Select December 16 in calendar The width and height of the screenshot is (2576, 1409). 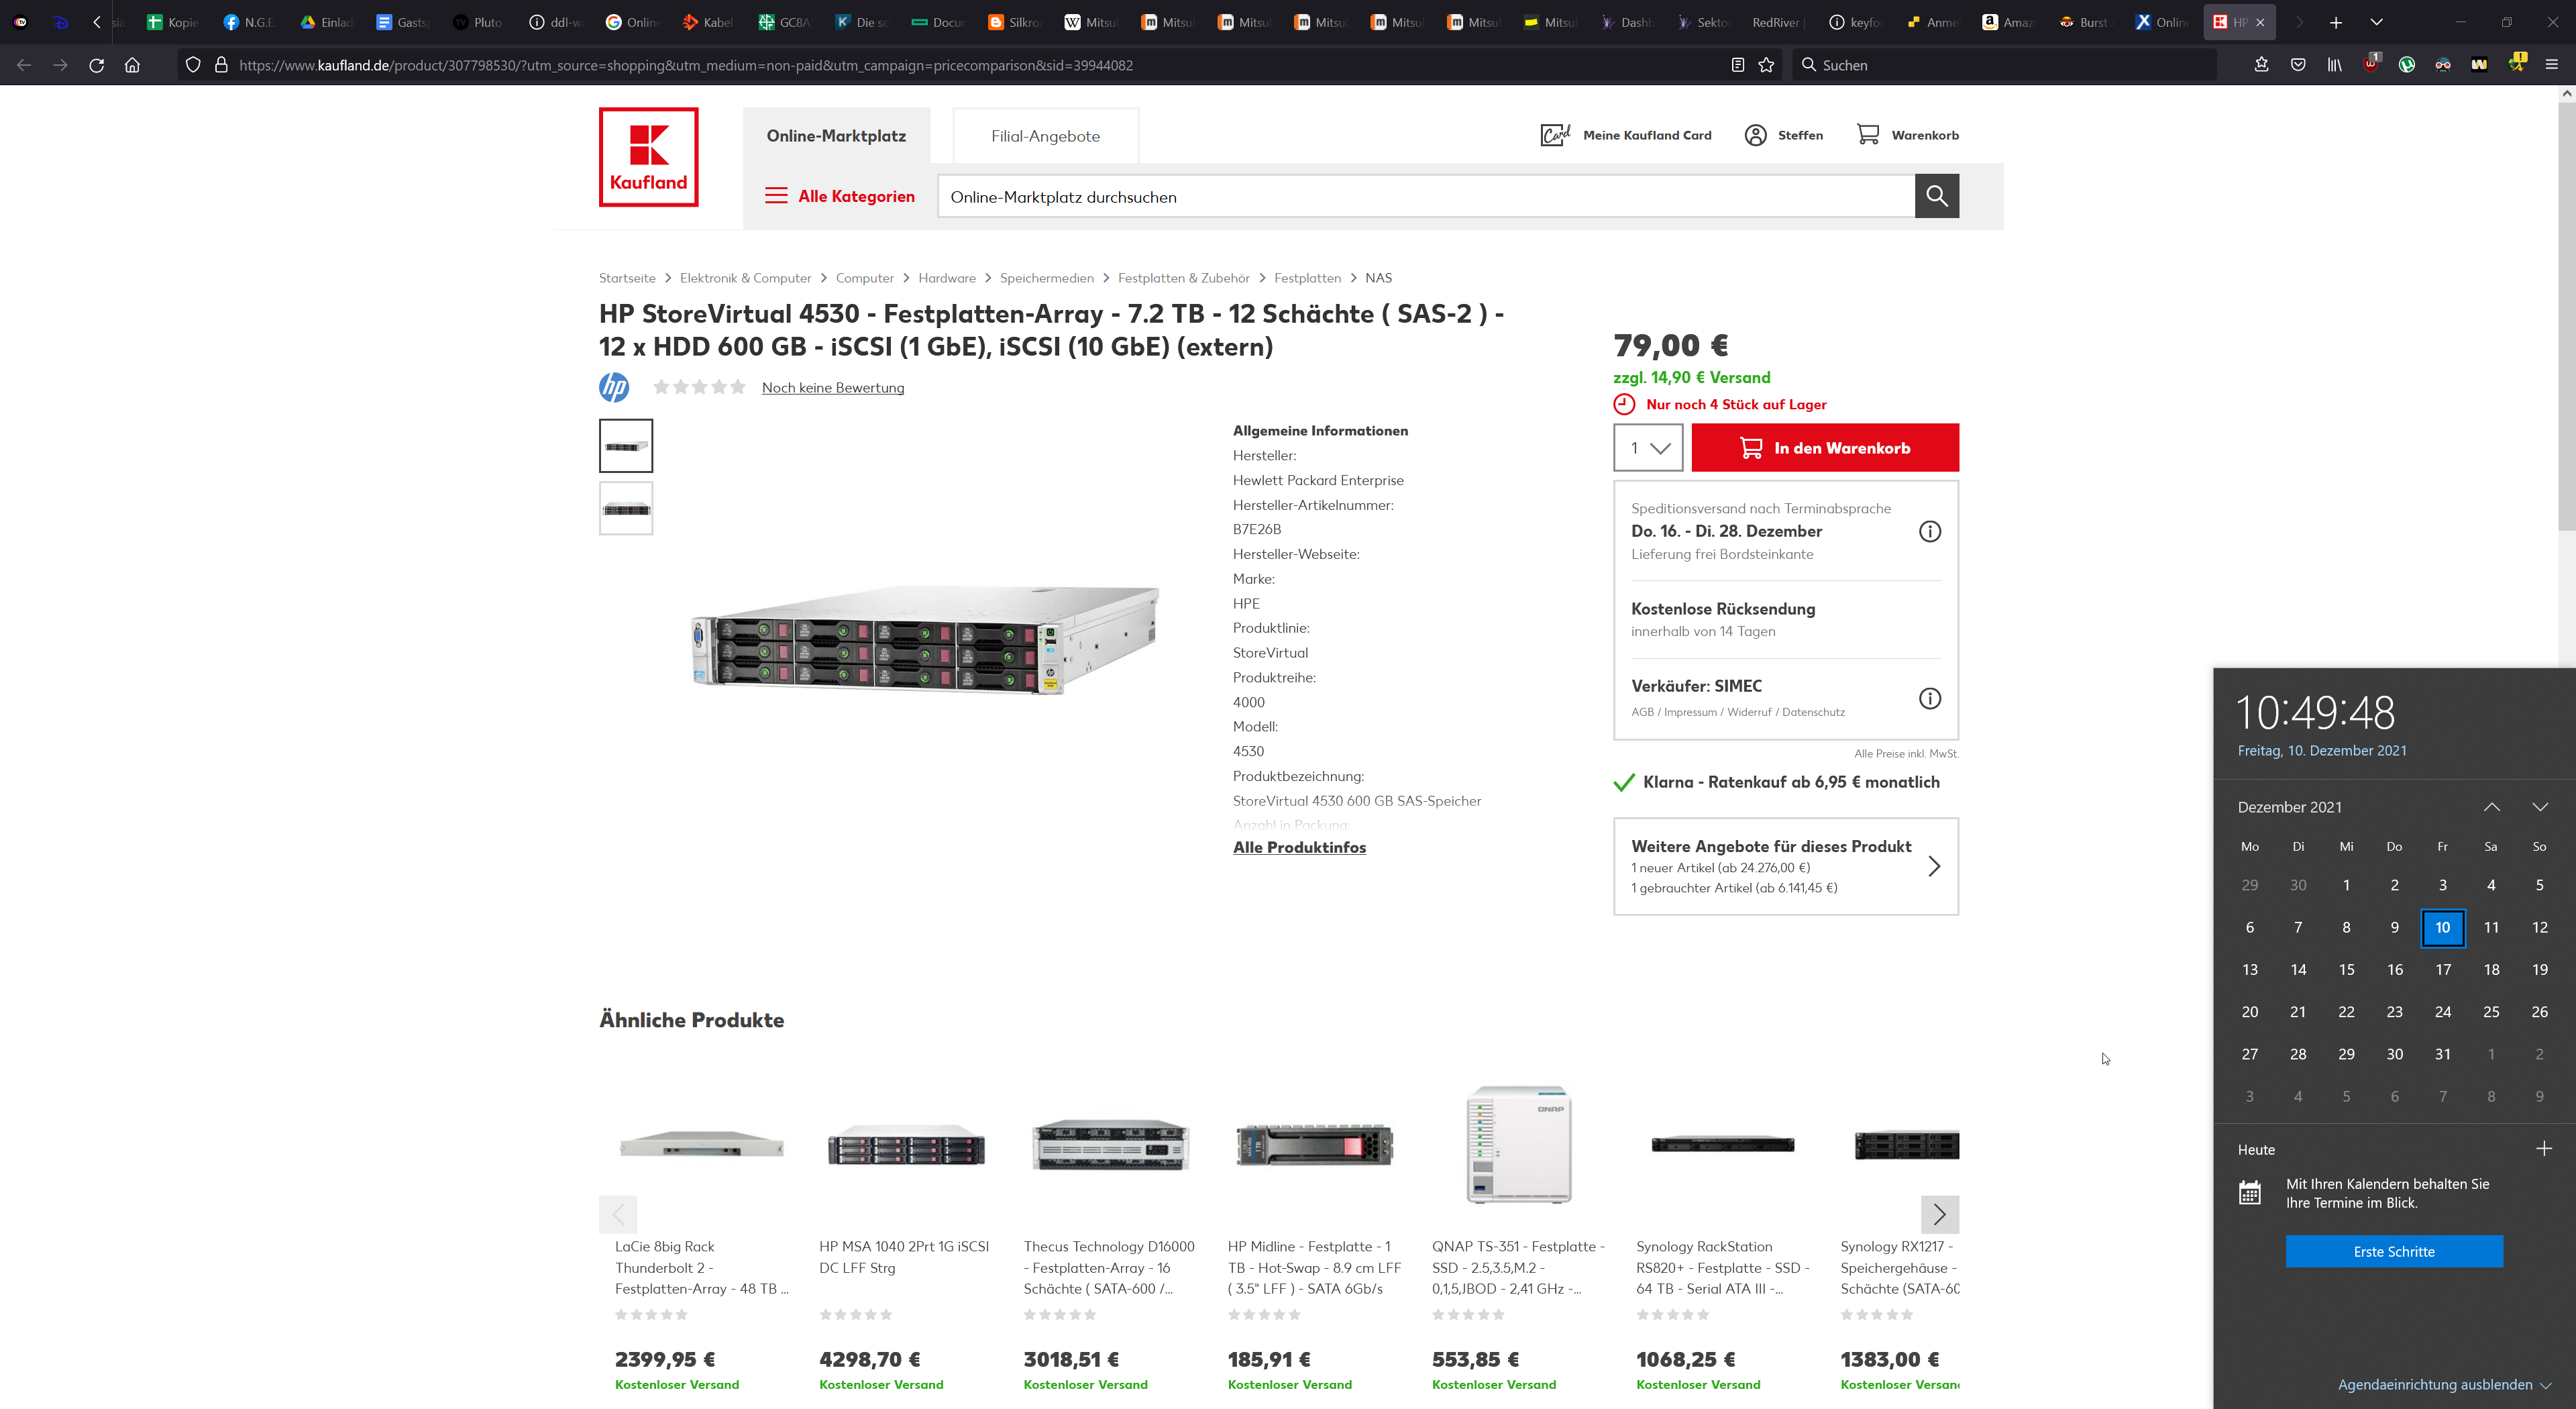click(x=2394, y=969)
